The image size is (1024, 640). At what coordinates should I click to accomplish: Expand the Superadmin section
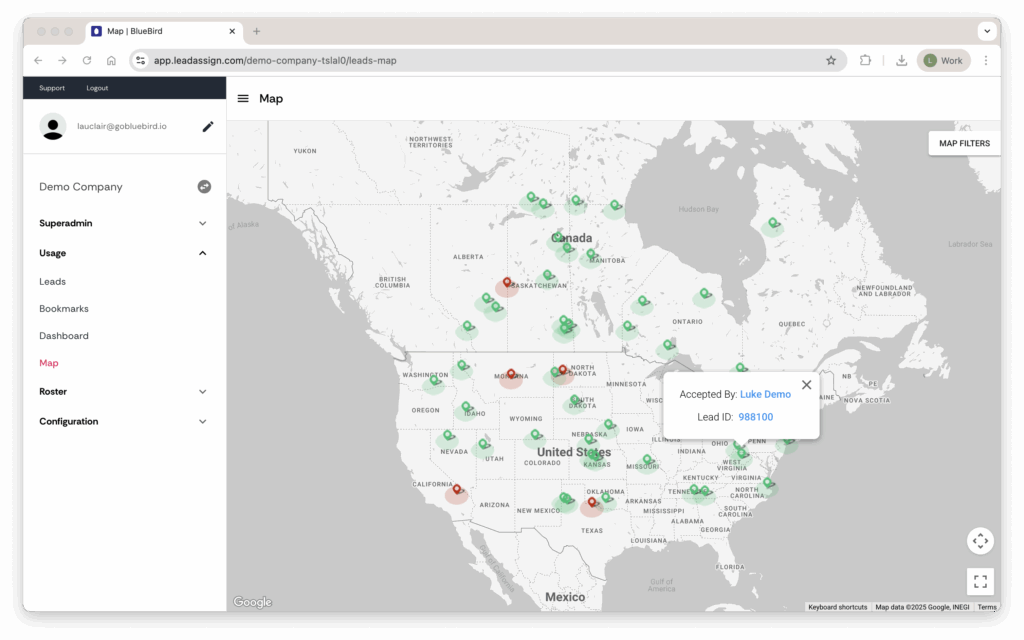click(202, 224)
